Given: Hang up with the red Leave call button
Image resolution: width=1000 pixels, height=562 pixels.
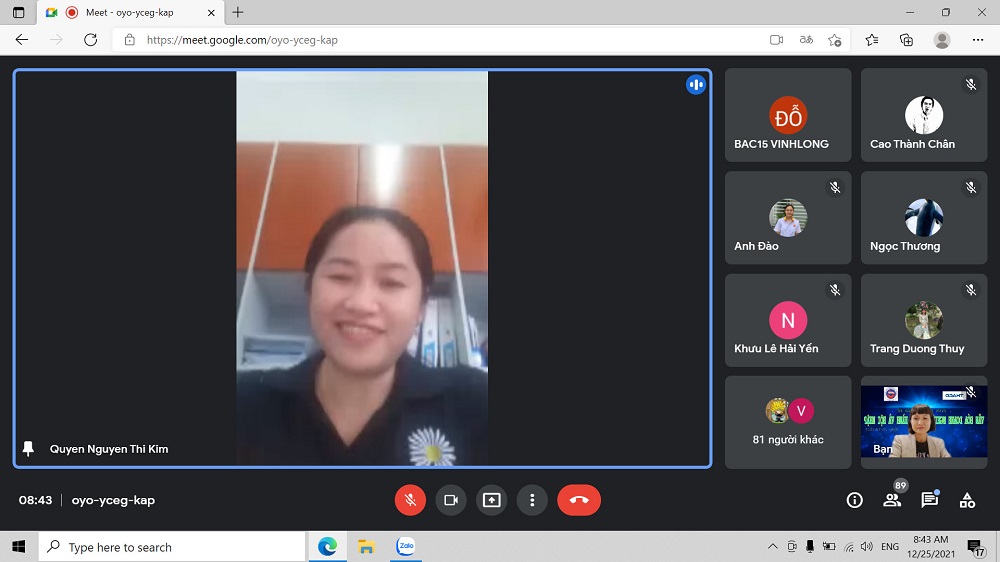Looking at the screenshot, I should [579, 500].
